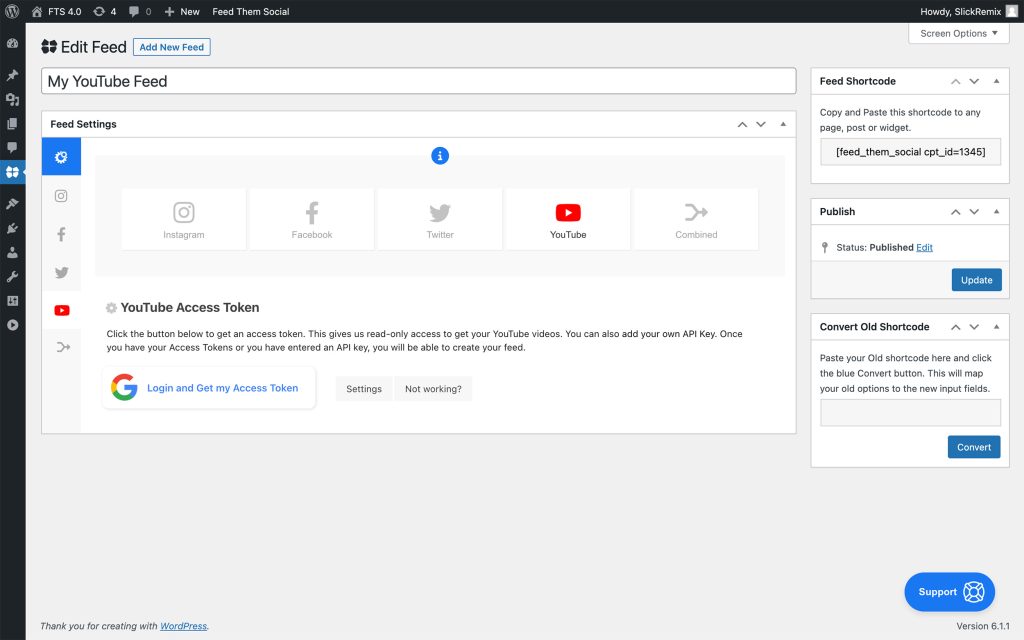Click Add New Feed button
This screenshot has height=640, width=1024.
point(172,47)
